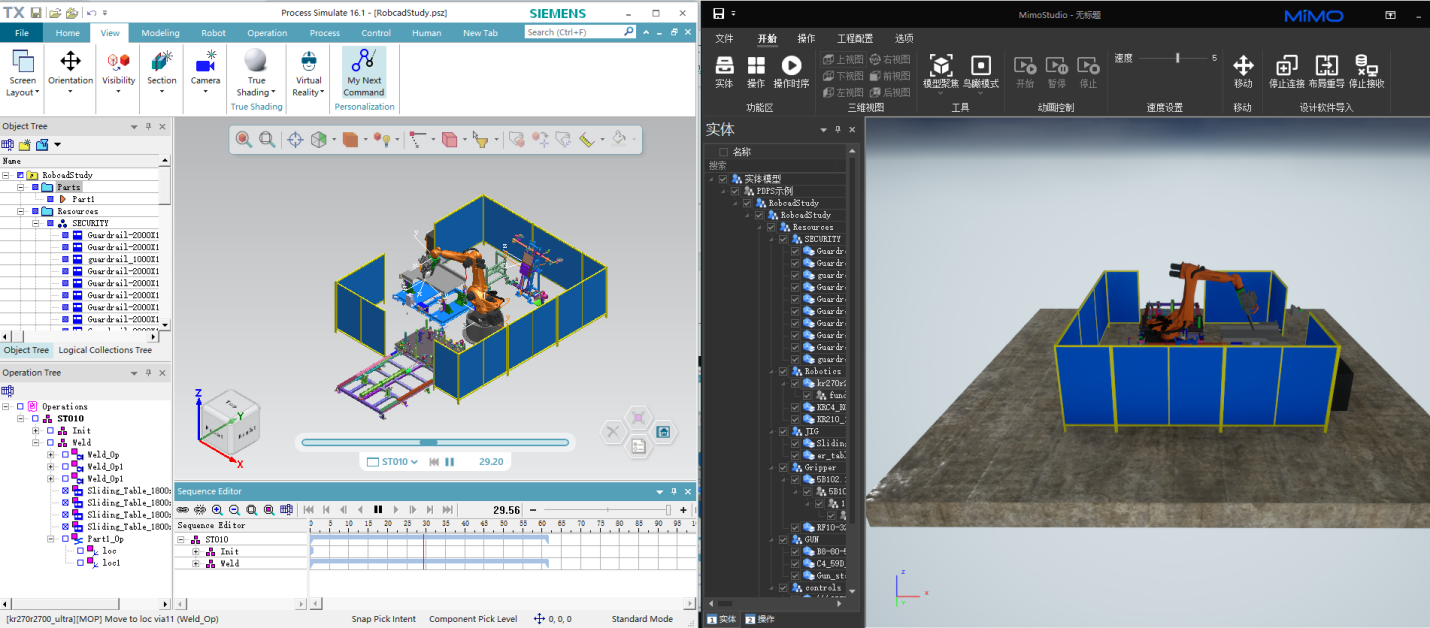Click the Section tool icon

tap(161, 62)
